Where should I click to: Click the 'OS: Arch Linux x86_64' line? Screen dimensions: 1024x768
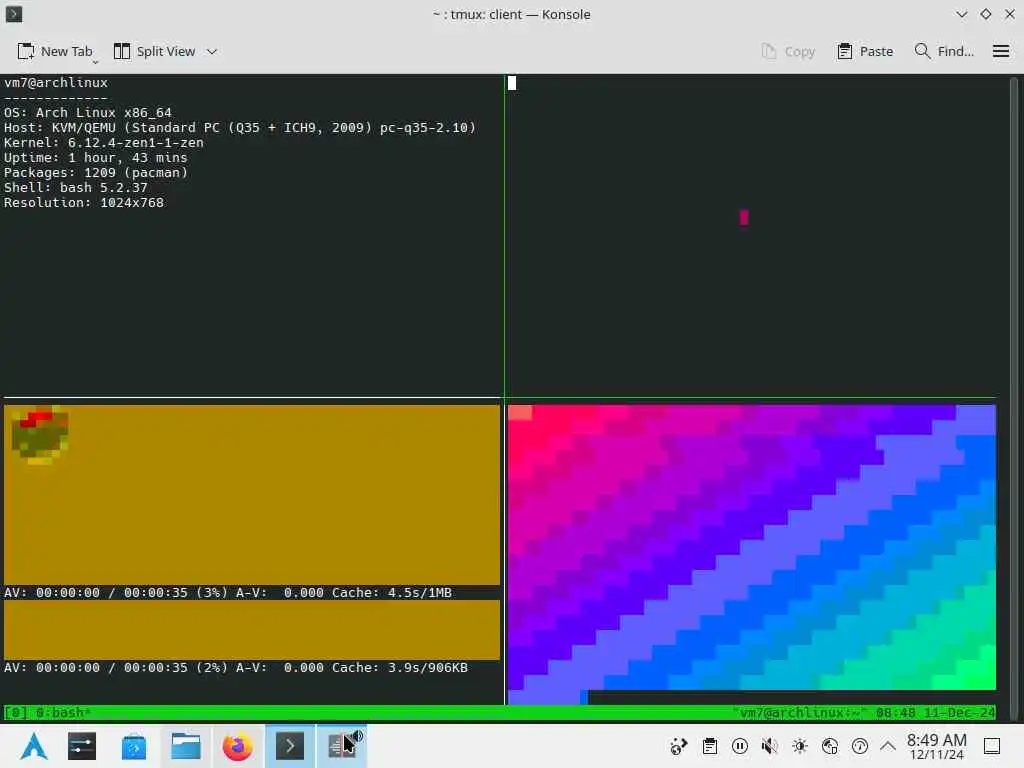click(88, 113)
